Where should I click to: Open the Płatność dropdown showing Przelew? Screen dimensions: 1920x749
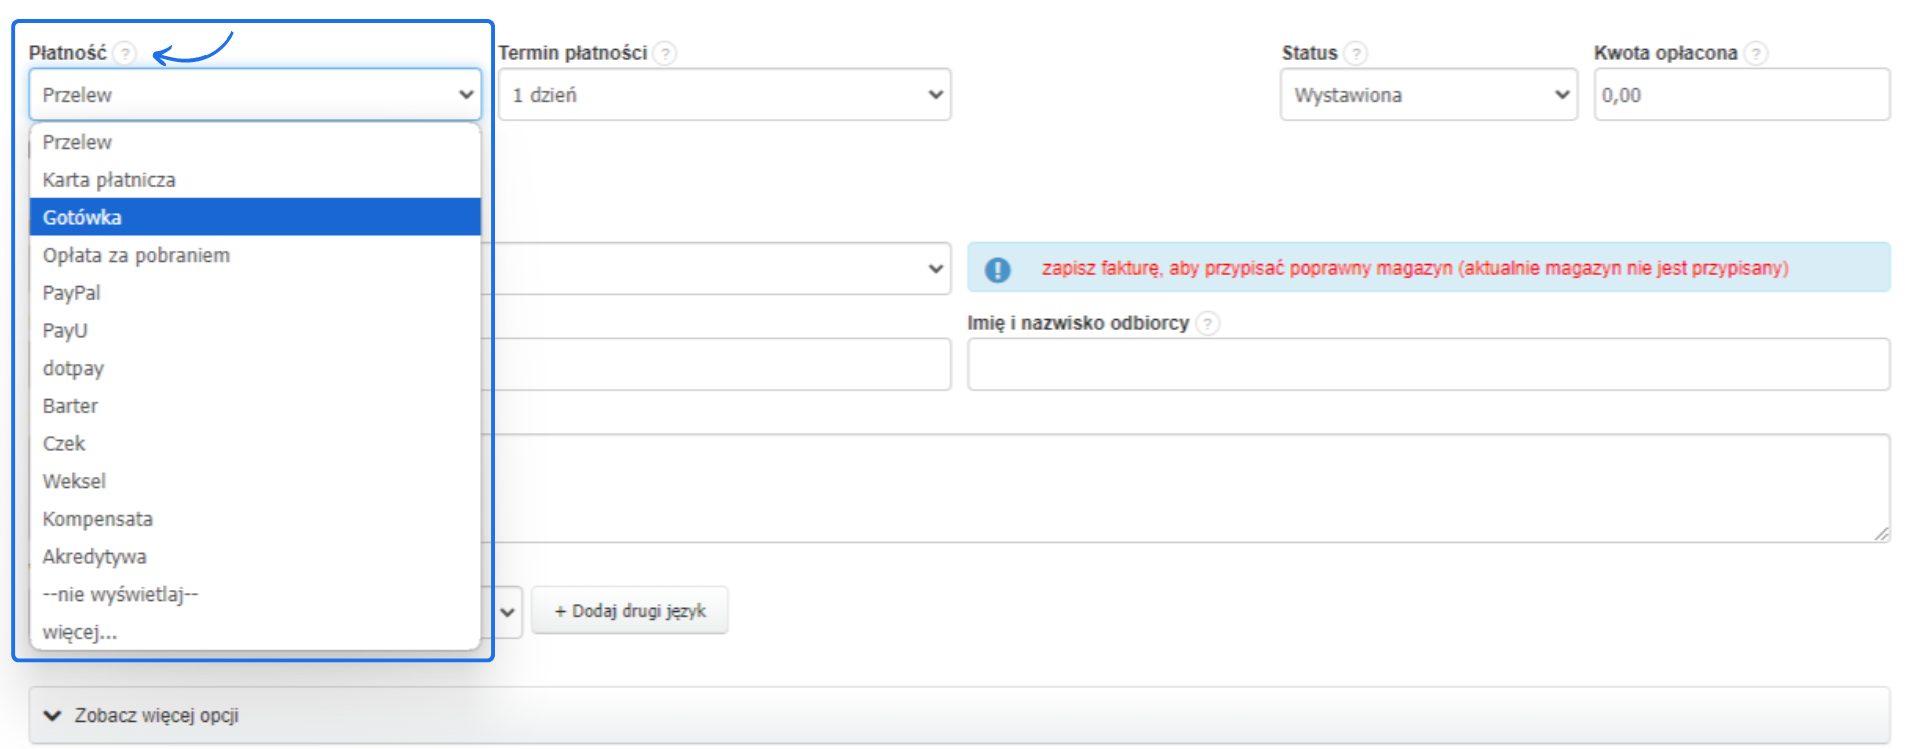click(255, 95)
